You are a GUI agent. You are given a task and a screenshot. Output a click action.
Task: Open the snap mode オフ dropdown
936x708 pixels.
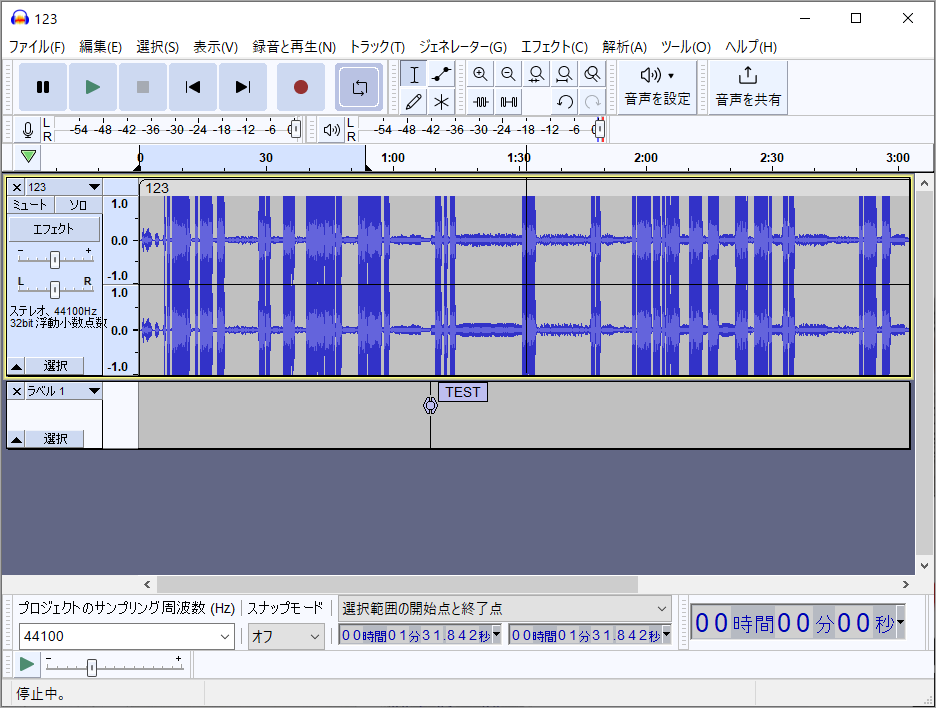tap(286, 637)
